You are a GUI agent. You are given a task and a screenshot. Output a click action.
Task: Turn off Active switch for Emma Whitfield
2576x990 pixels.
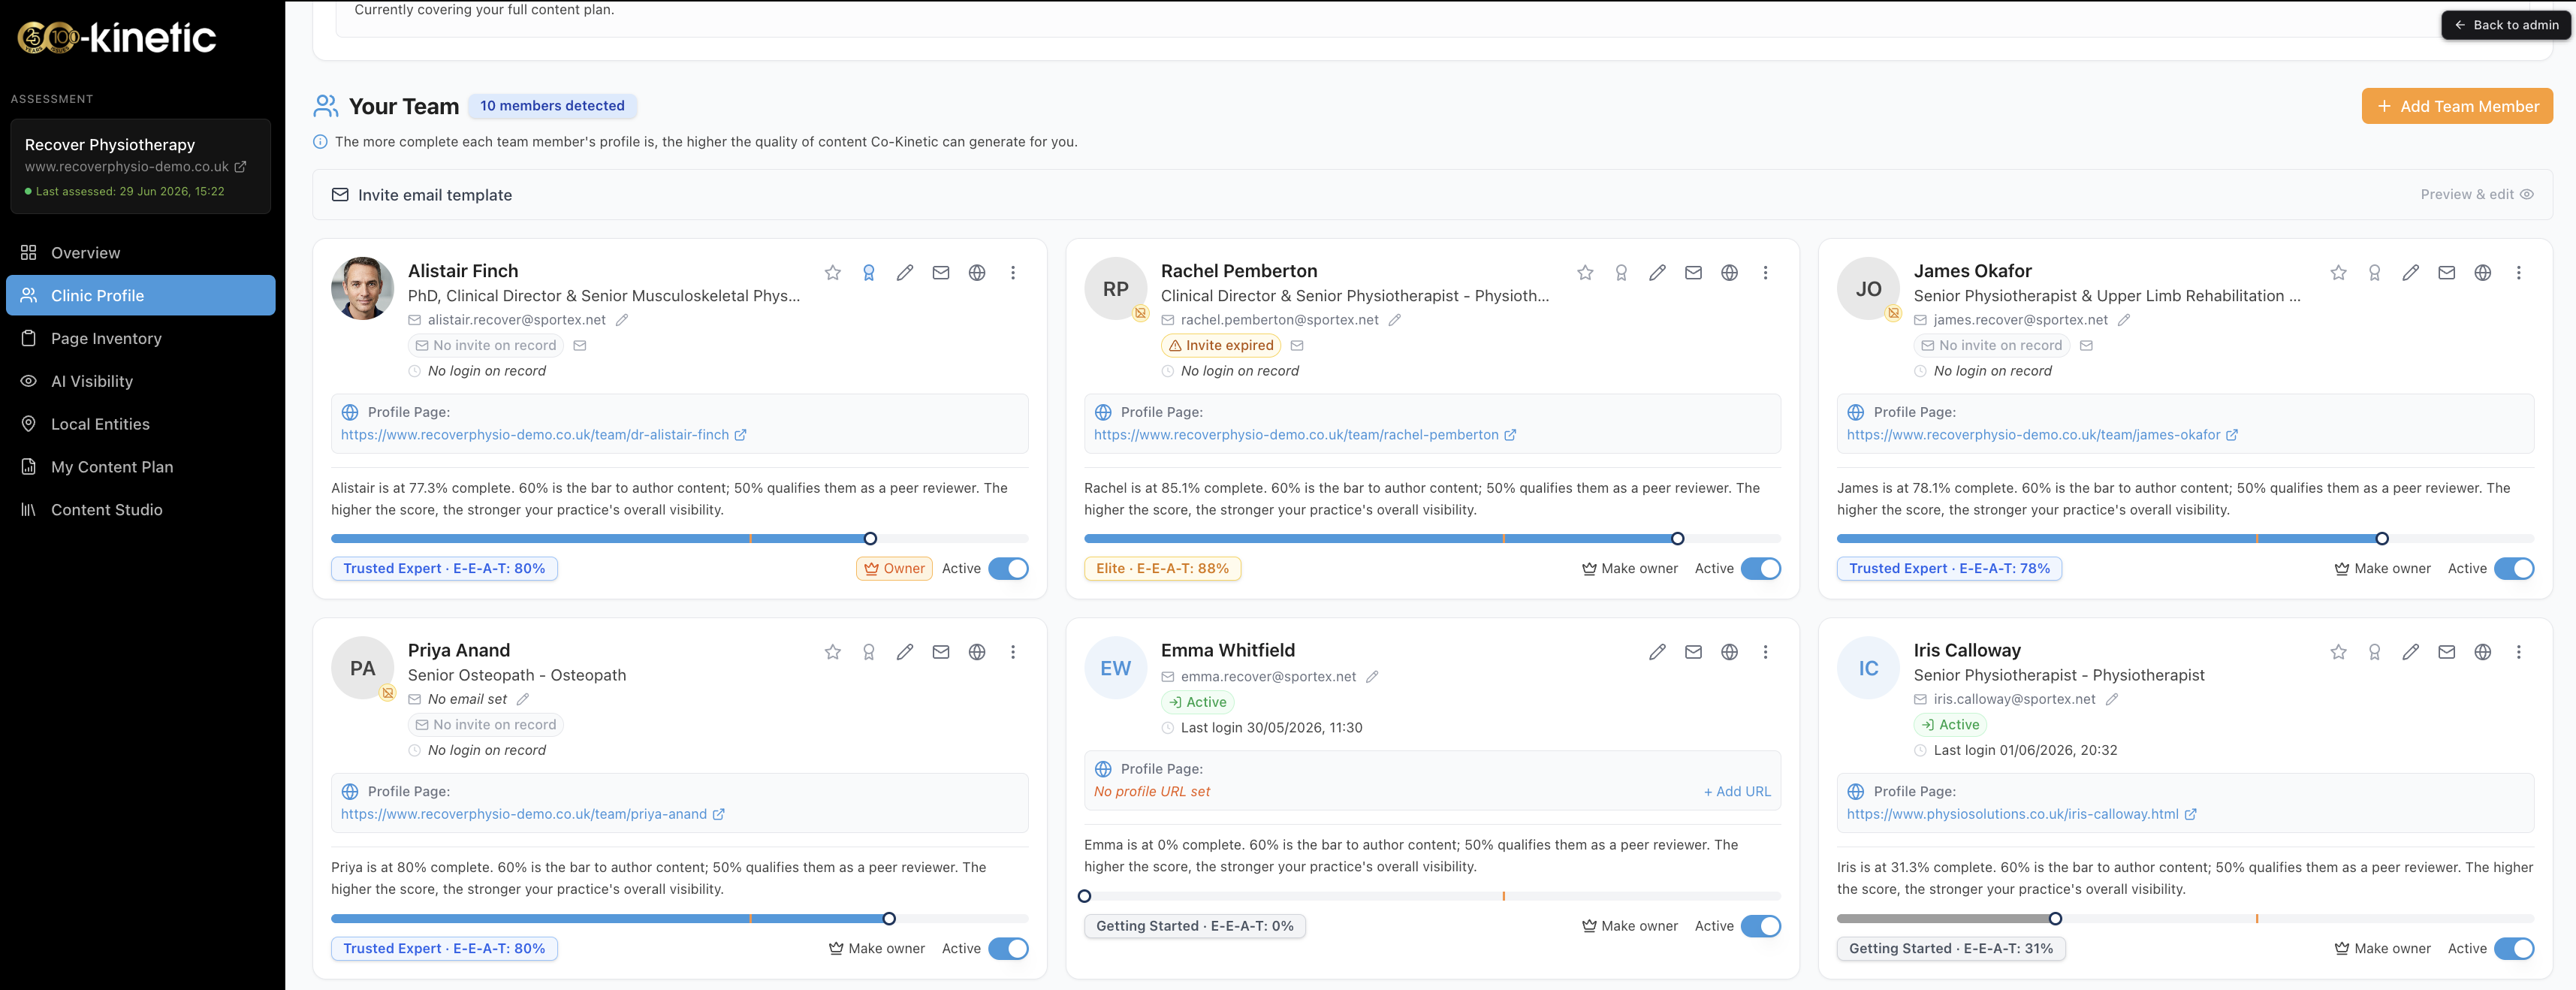point(1761,926)
